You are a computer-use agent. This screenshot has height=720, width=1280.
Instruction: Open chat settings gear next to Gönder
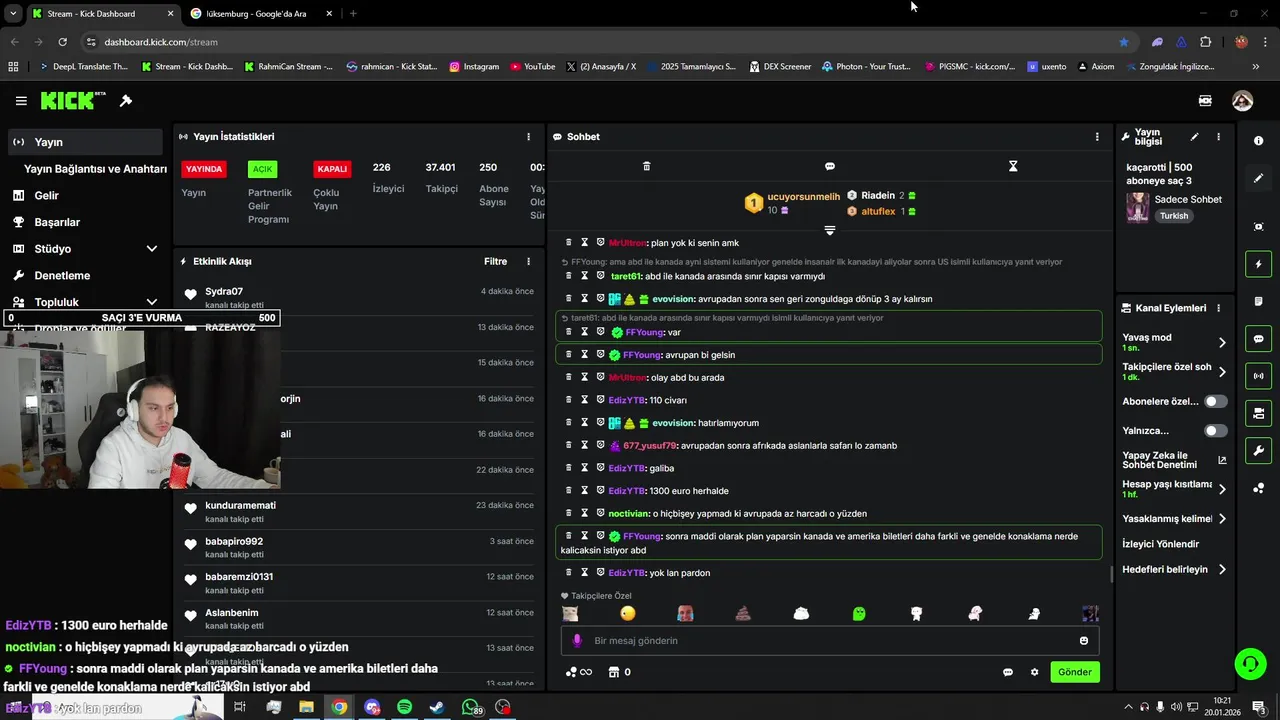tap(1035, 672)
